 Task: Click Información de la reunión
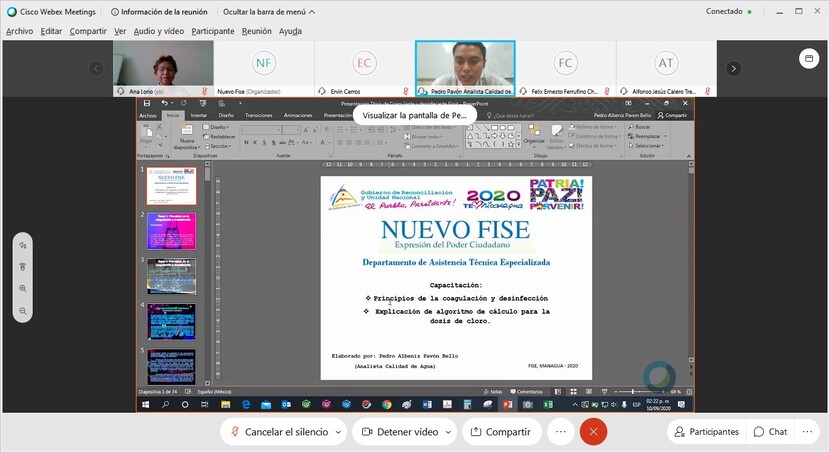[159, 12]
